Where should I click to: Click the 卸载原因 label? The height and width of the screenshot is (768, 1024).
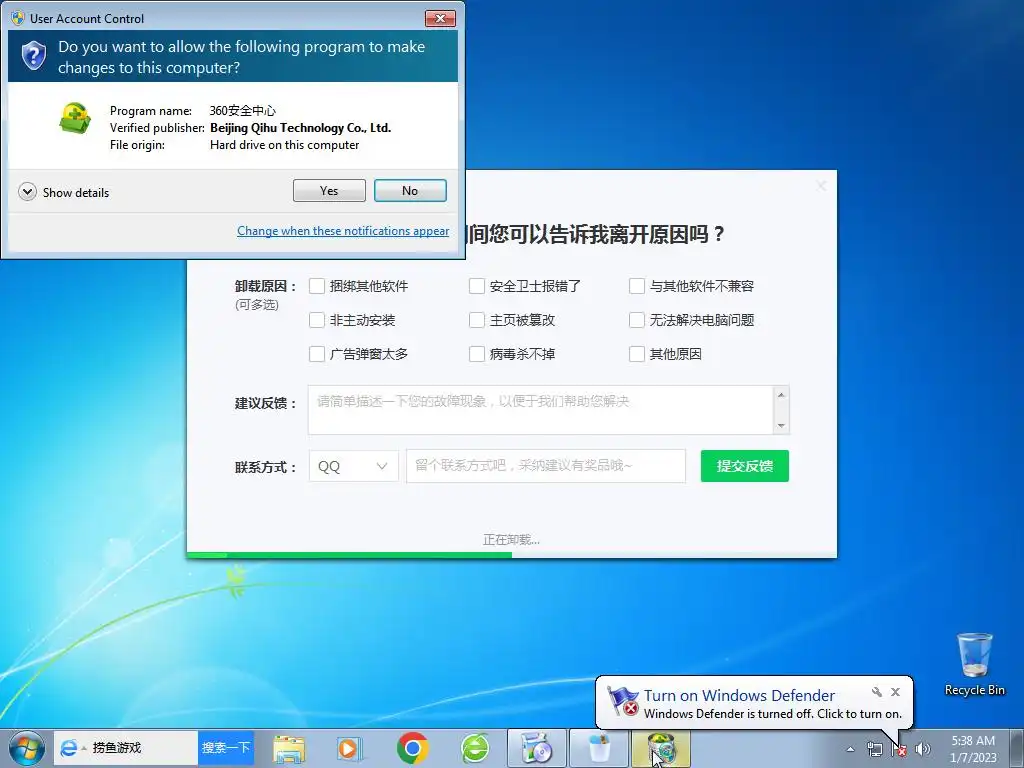[266, 286]
